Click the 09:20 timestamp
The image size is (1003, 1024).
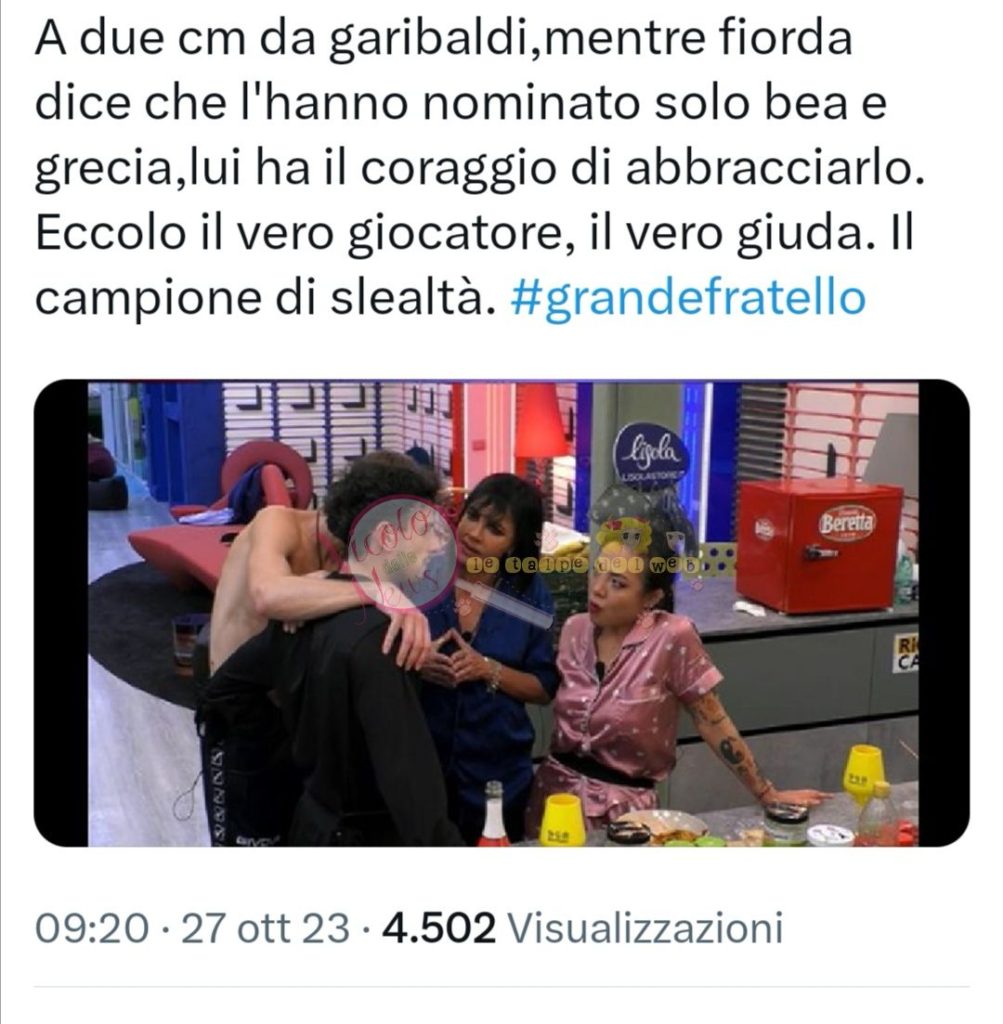[91, 927]
